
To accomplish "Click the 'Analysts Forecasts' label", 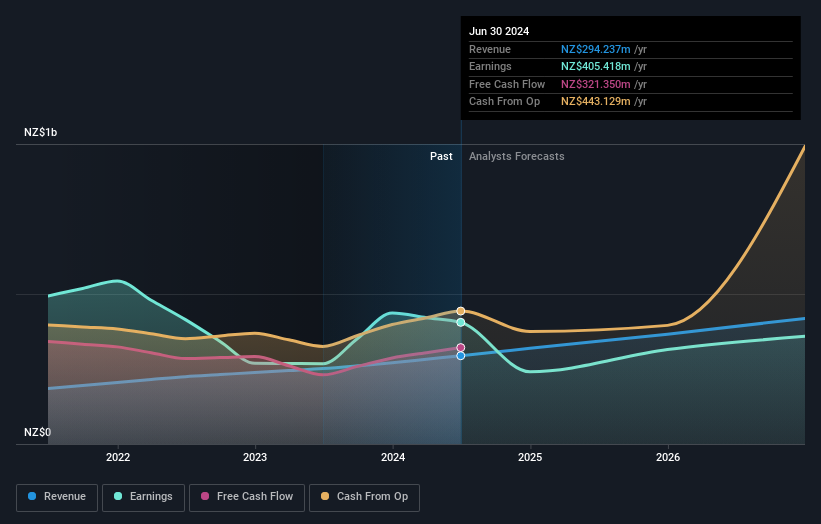I will pyautogui.click(x=517, y=157).
